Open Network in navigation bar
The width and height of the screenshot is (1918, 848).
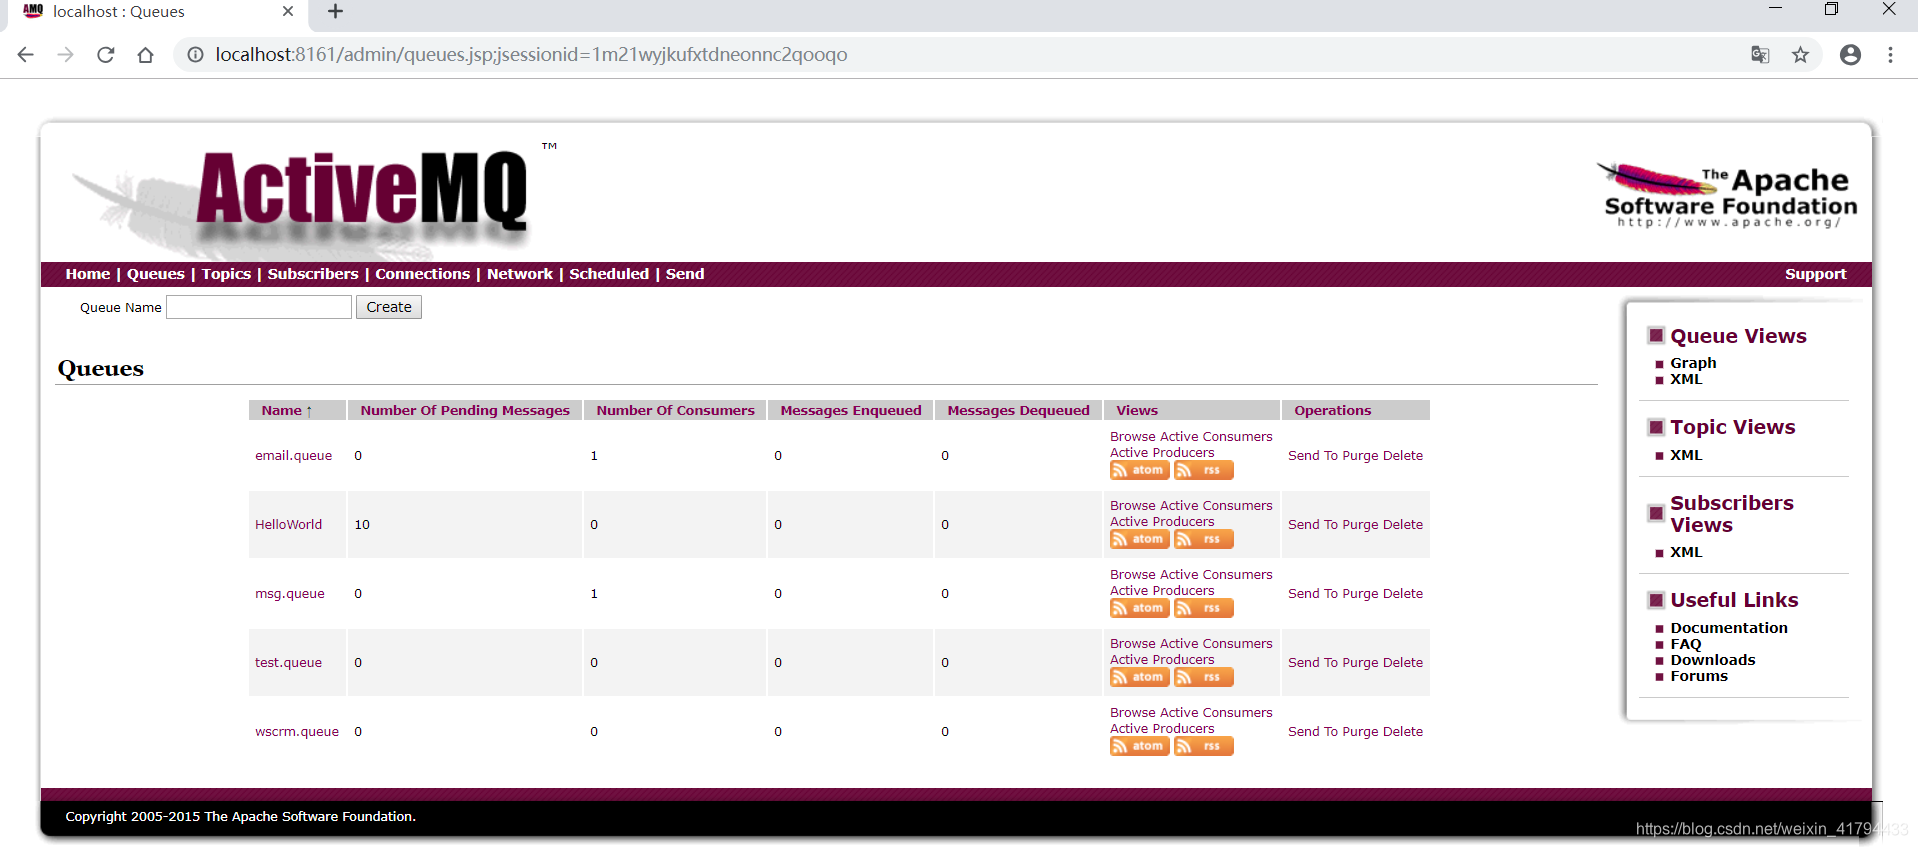click(x=520, y=274)
